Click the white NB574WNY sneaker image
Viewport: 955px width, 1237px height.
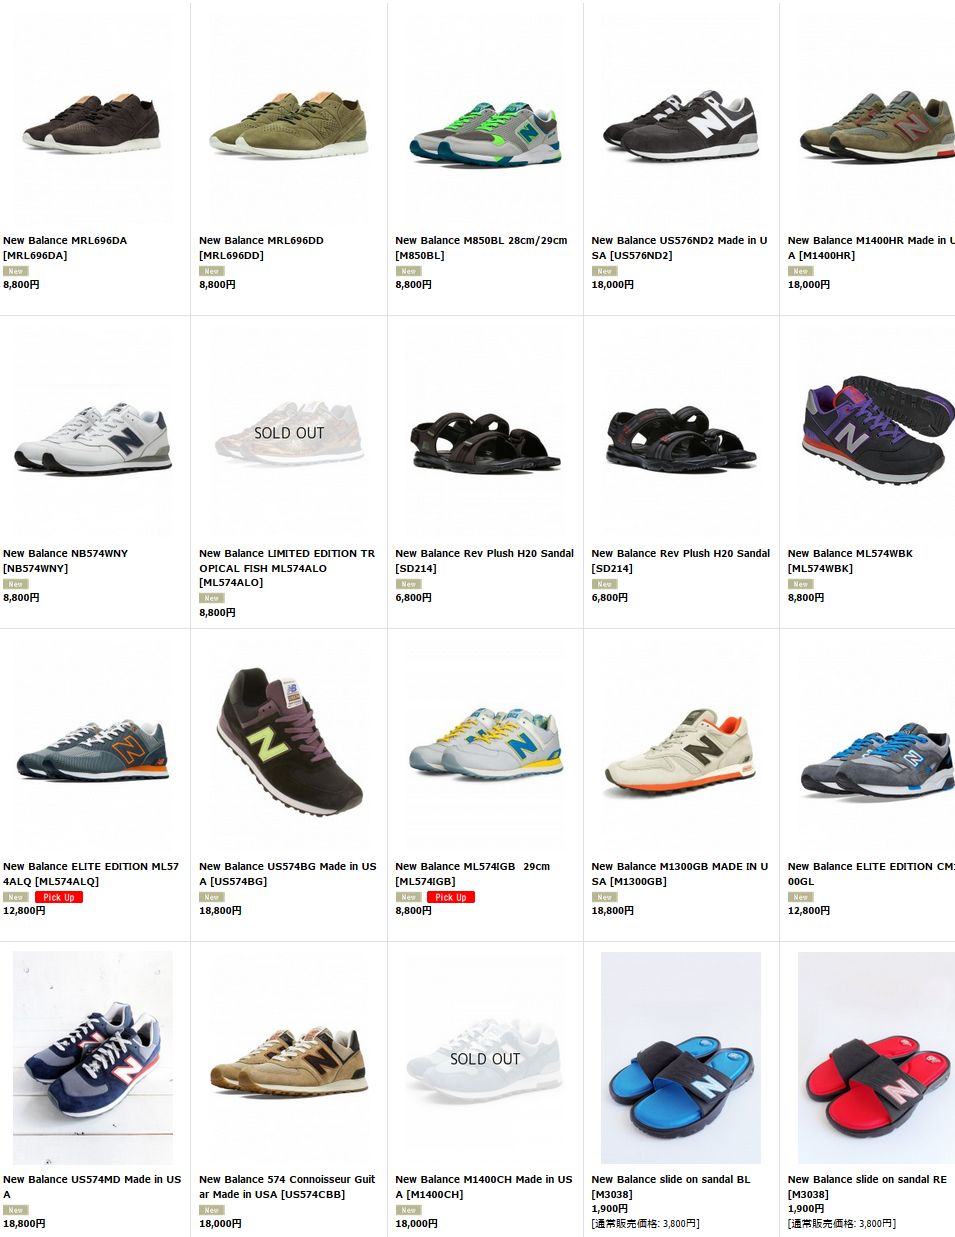[x=92, y=435]
